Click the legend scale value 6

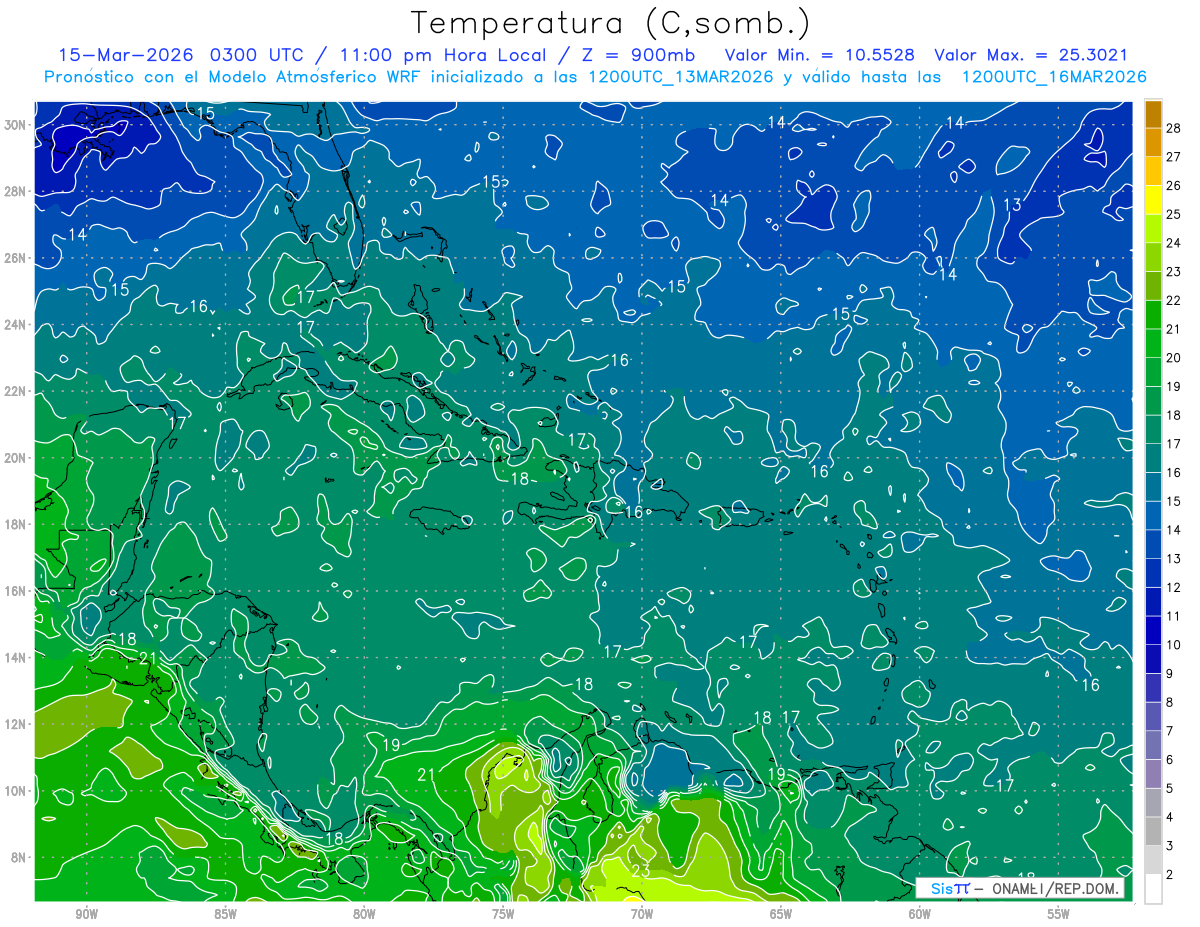click(x=1171, y=760)
